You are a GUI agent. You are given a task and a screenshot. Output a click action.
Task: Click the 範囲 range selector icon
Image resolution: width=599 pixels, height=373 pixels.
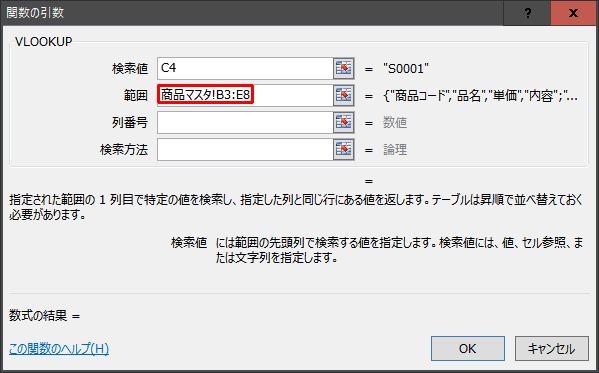344,95
